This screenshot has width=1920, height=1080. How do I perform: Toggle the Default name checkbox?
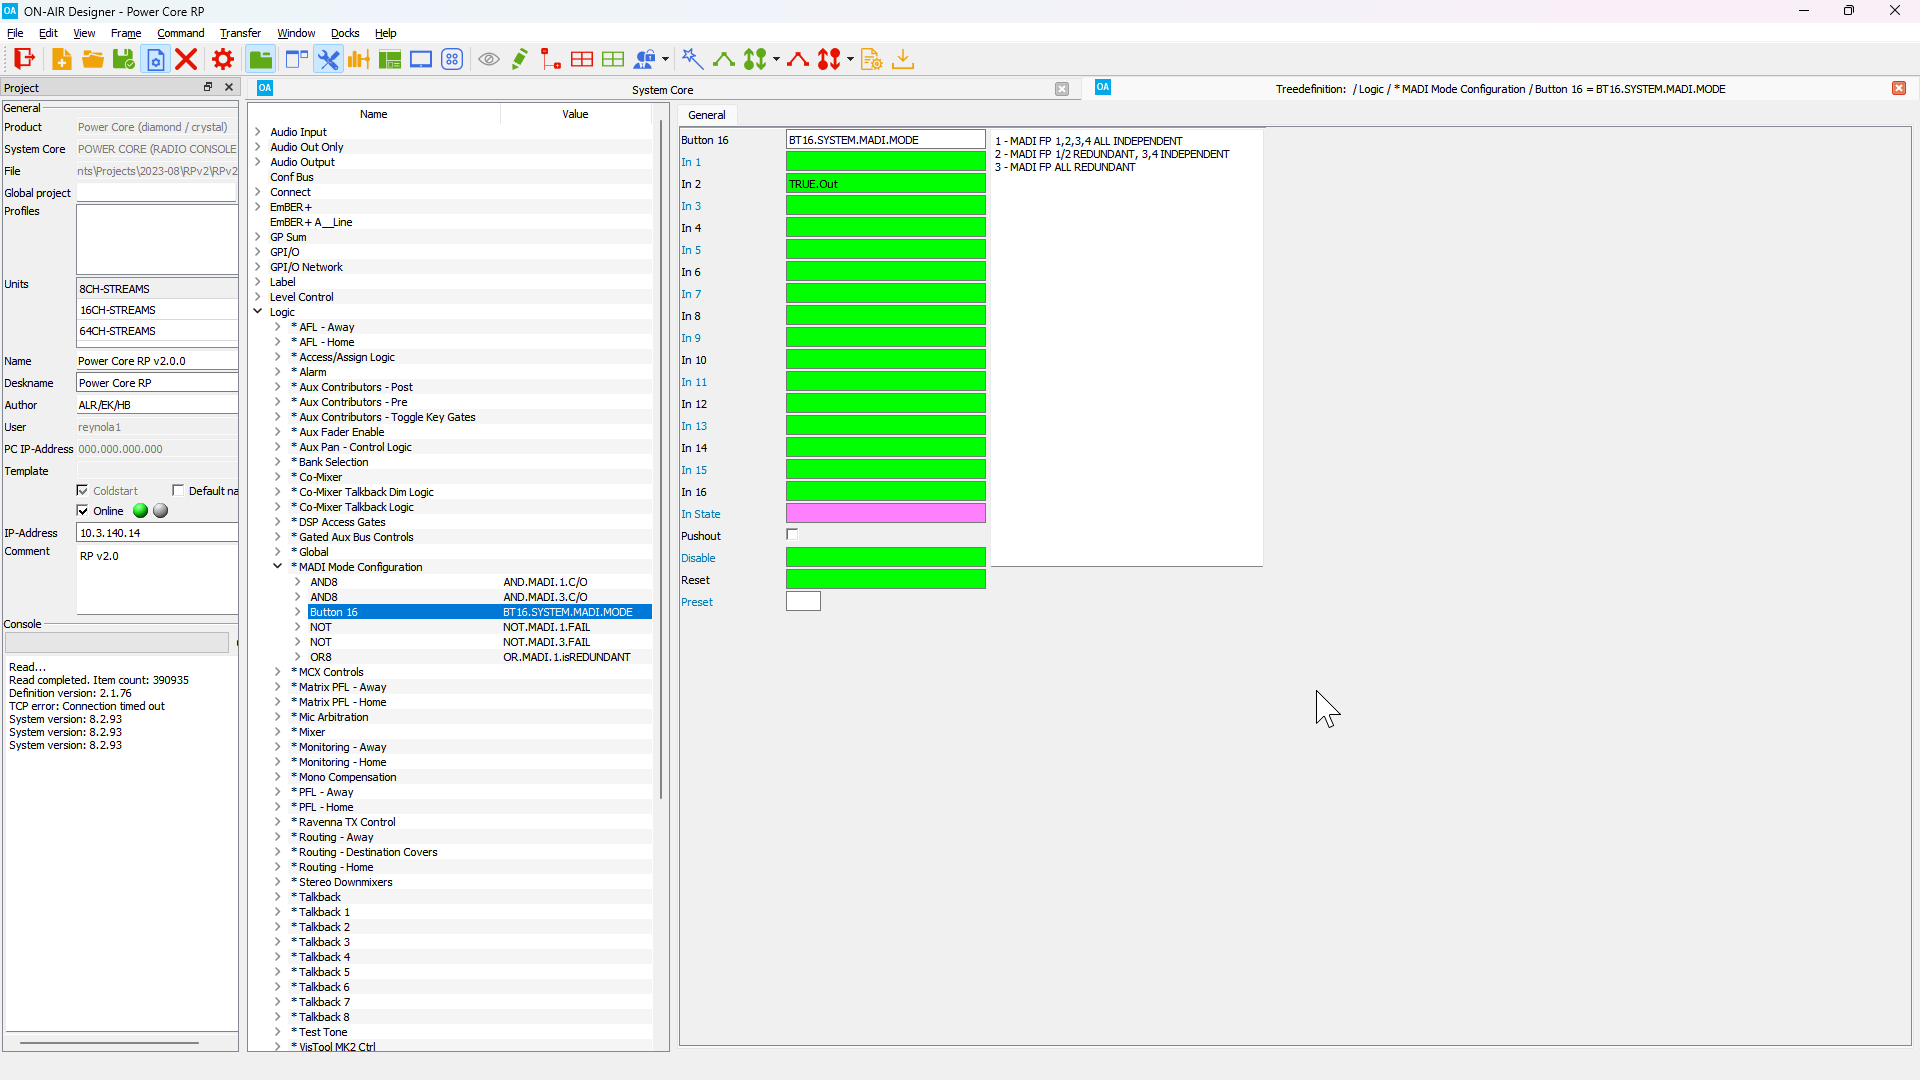pos(178,490)
